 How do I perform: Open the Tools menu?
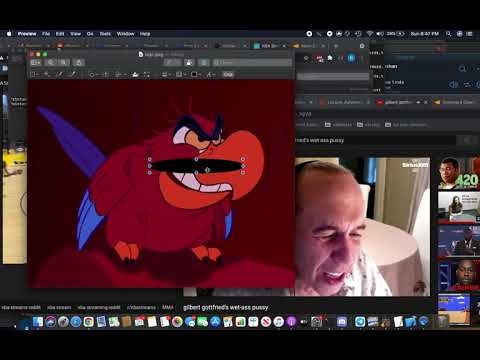pos(105,34)
